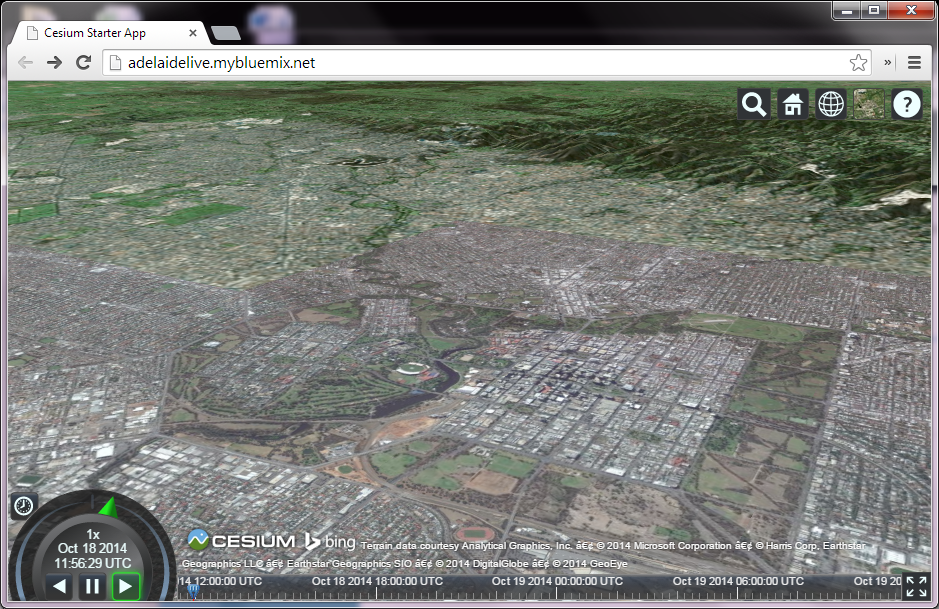The height and width of the screenshot is (609, 939).
Task: Click the Bing logo credit
Action: (x=330, y=542)
